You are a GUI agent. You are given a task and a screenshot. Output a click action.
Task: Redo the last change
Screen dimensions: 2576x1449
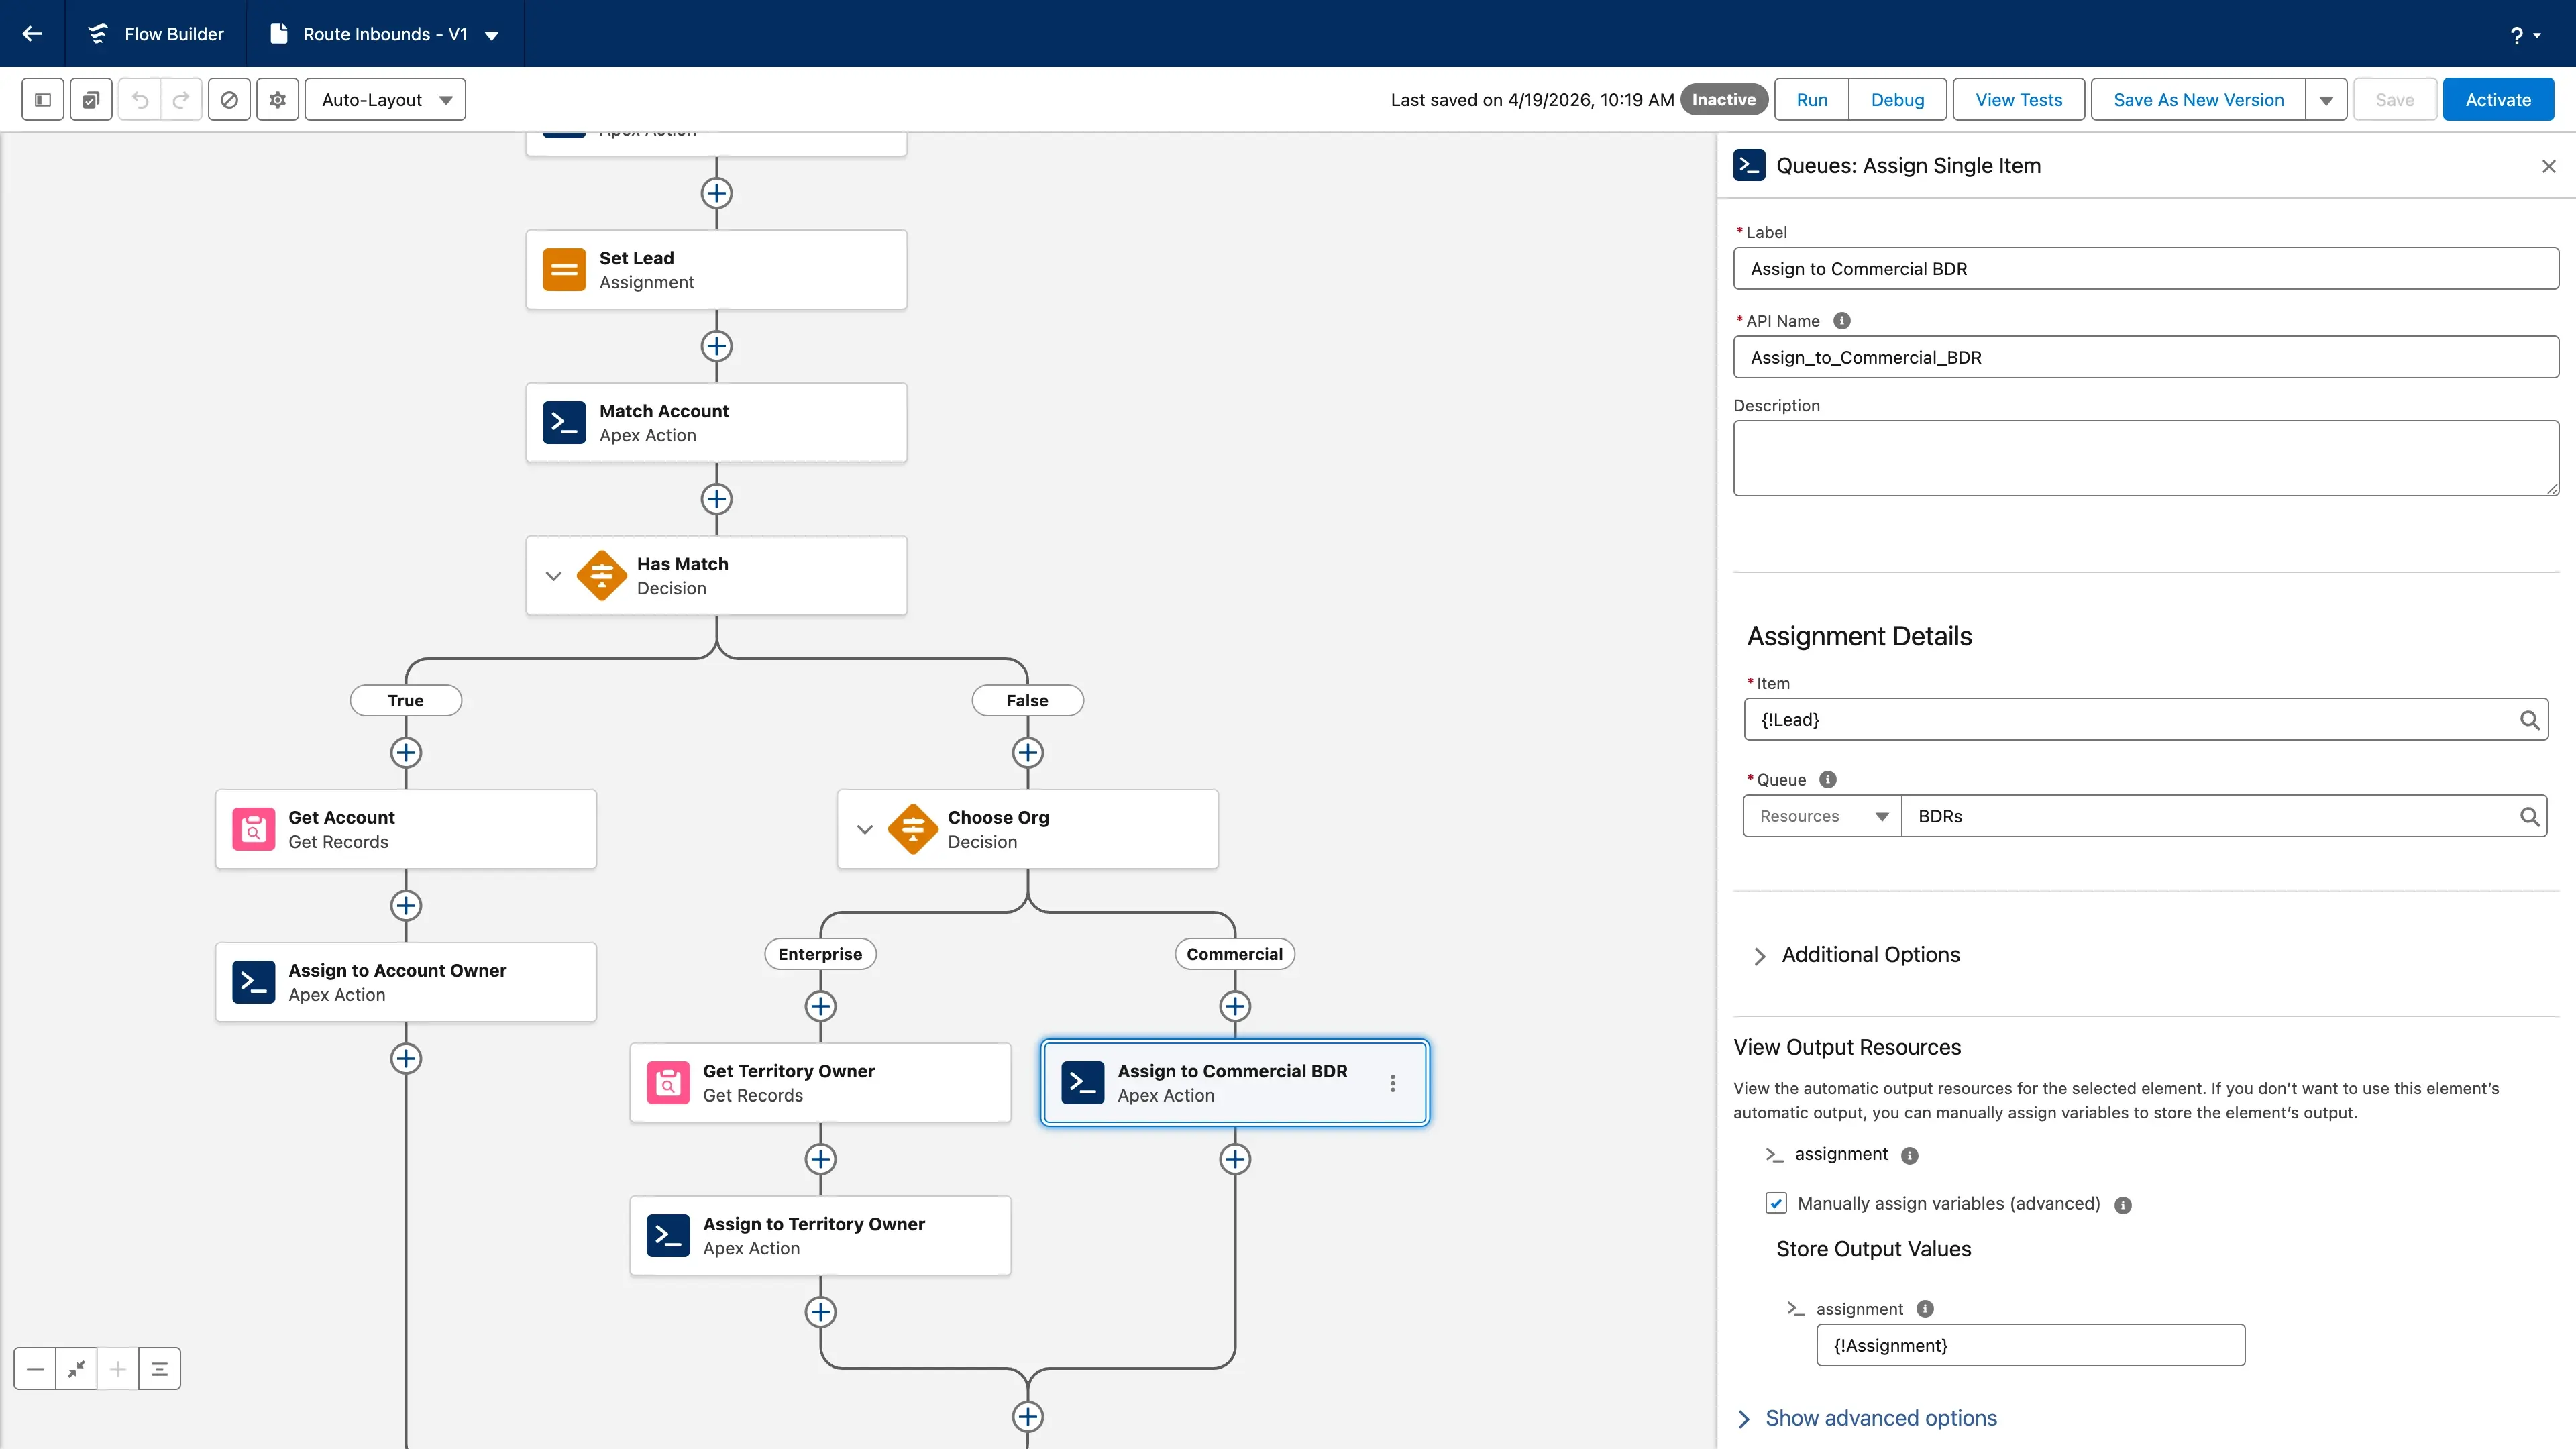[x=181, y=100]
